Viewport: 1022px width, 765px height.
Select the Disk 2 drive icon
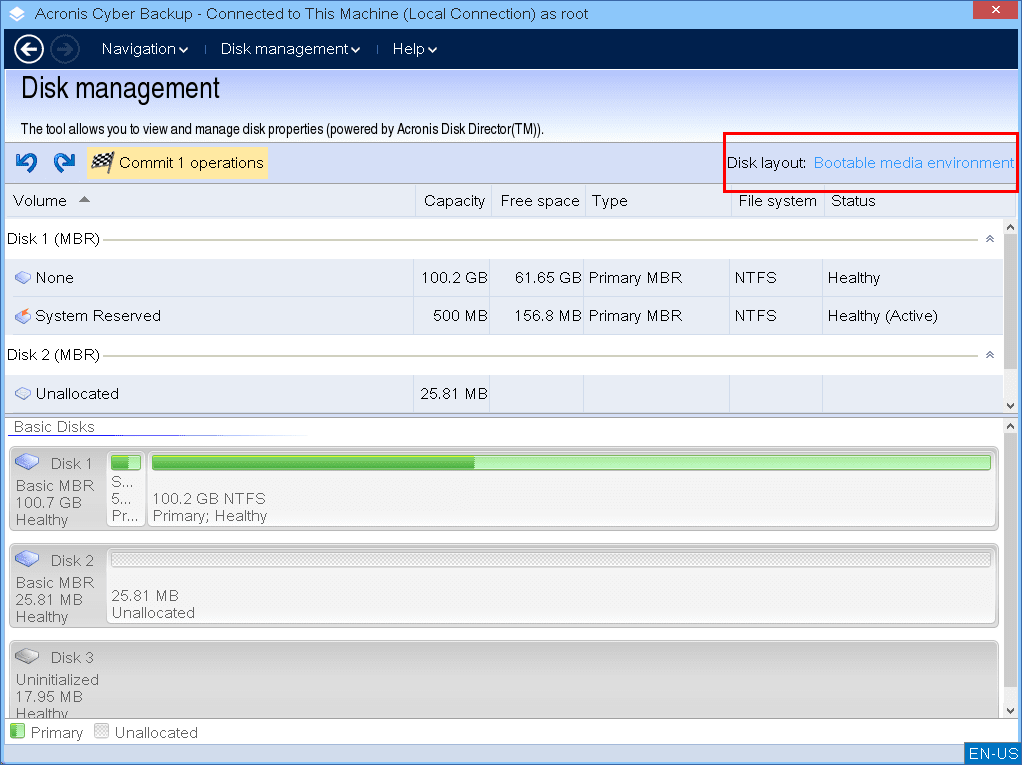[27, 559]
